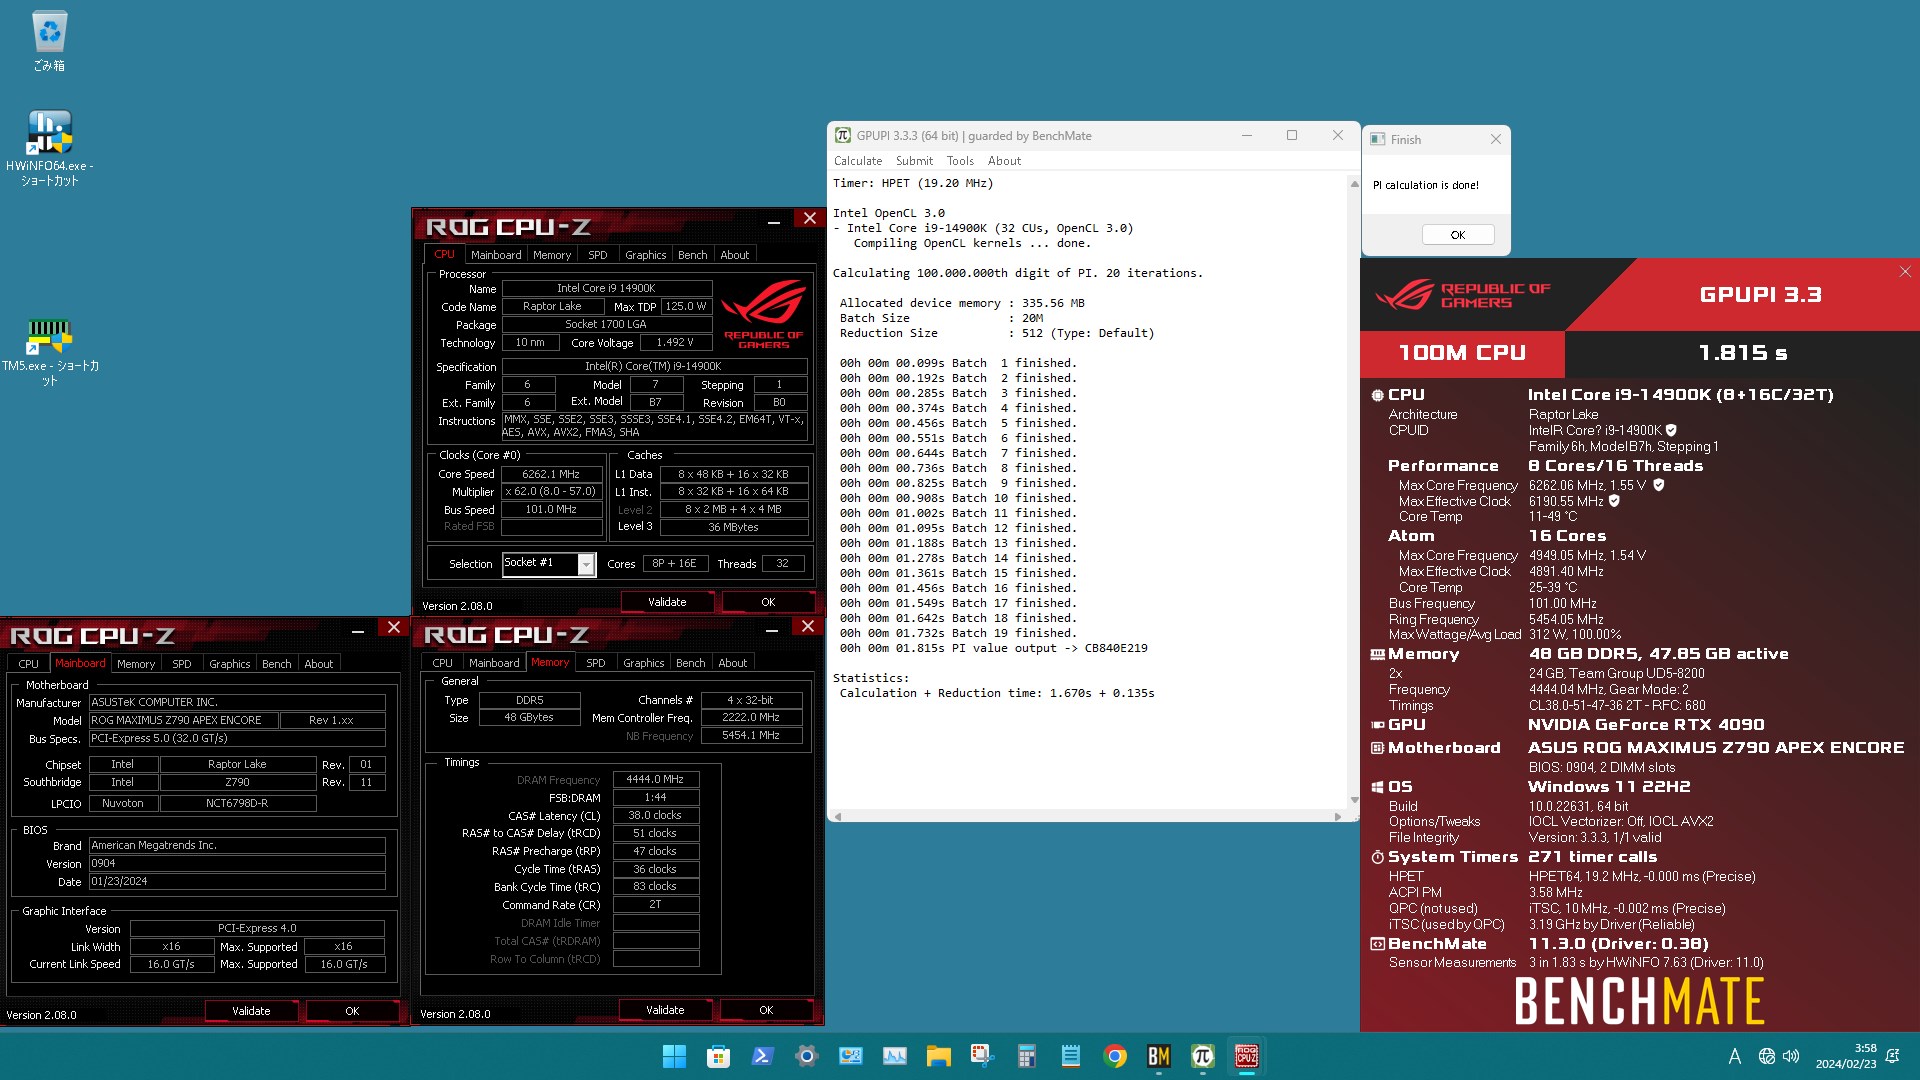Launch Snipping Tool from the taskbar
1920x1080 pixels.
[982, 1056]
